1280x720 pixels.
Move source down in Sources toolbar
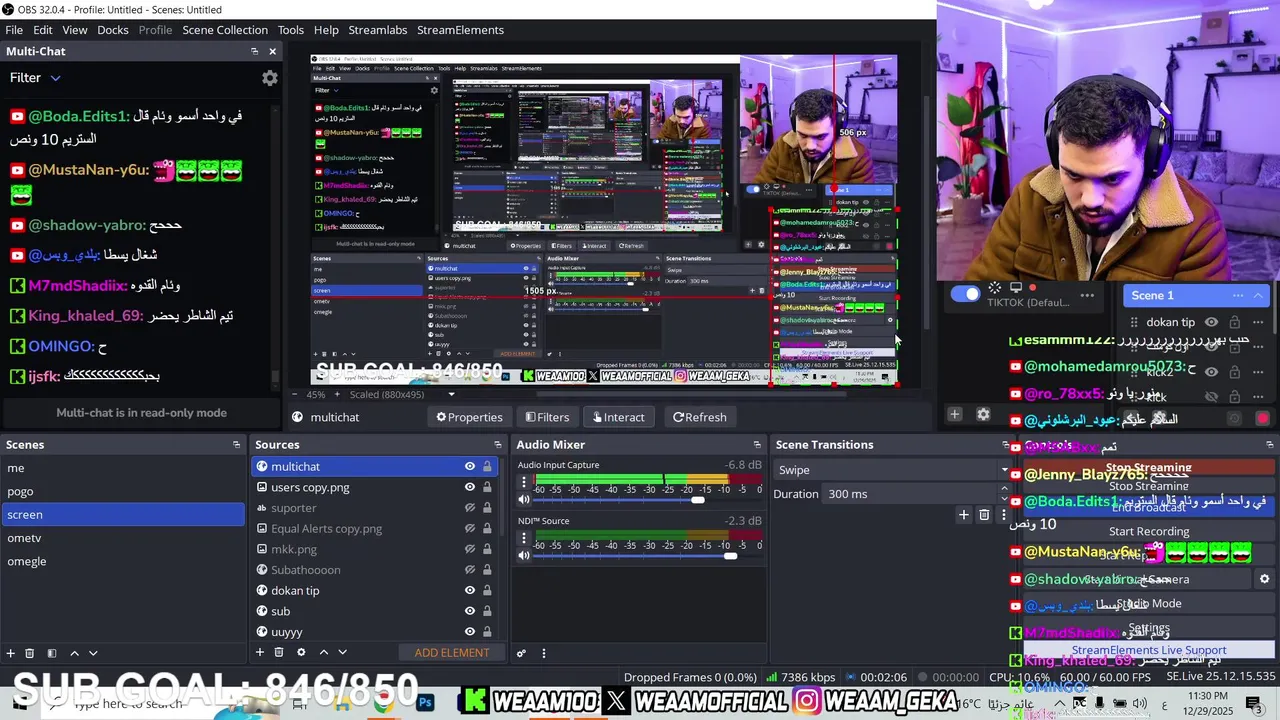[342, 652]
